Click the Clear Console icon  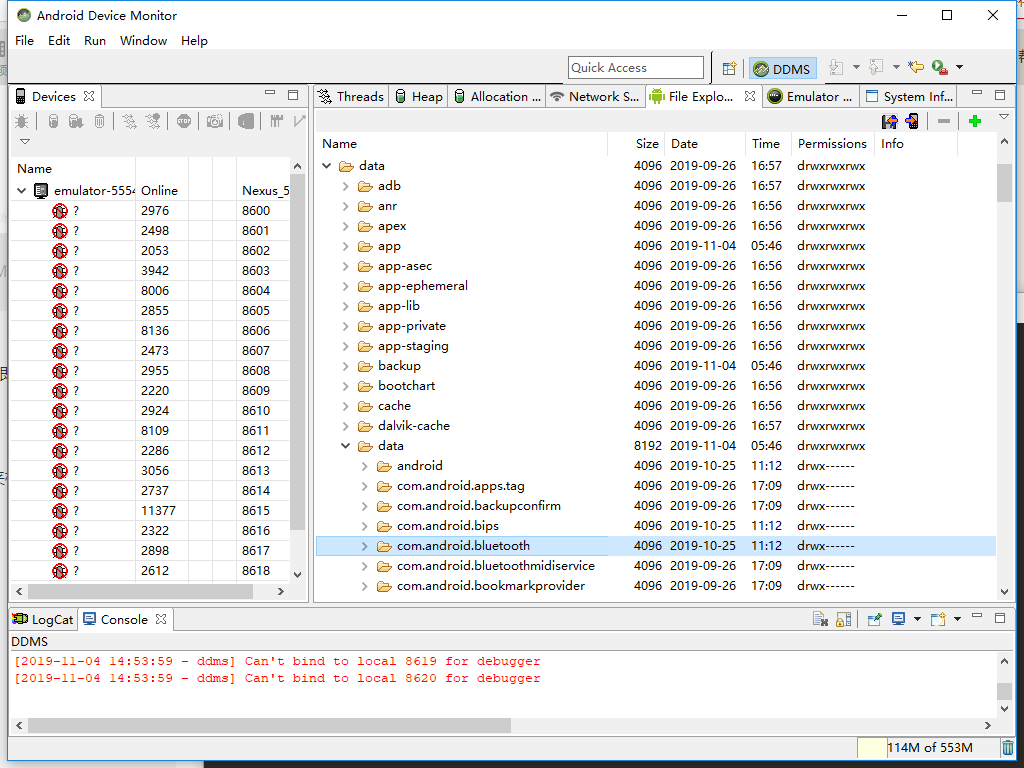click(820, 619)
